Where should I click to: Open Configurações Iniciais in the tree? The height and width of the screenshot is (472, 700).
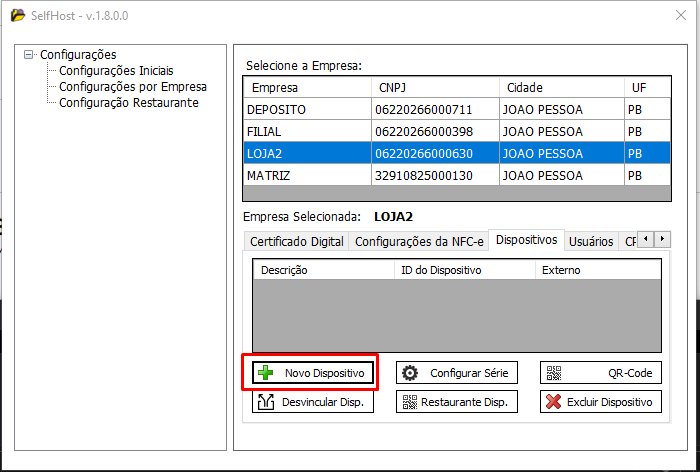point(115,71)
